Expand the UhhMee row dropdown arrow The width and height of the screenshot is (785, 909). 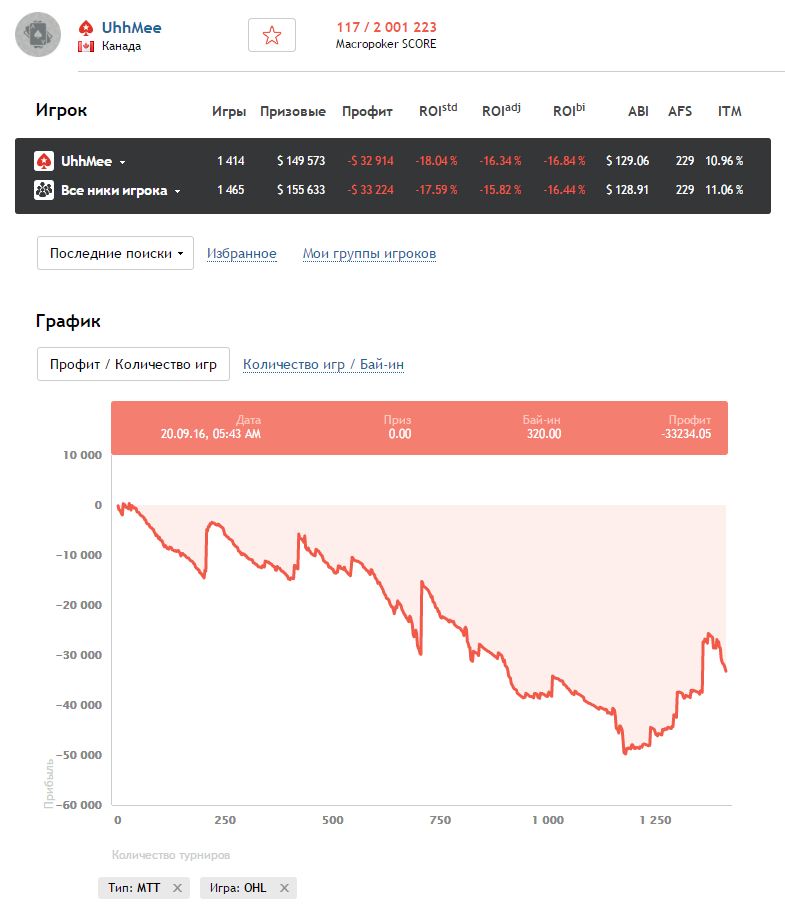click(122, 162)
